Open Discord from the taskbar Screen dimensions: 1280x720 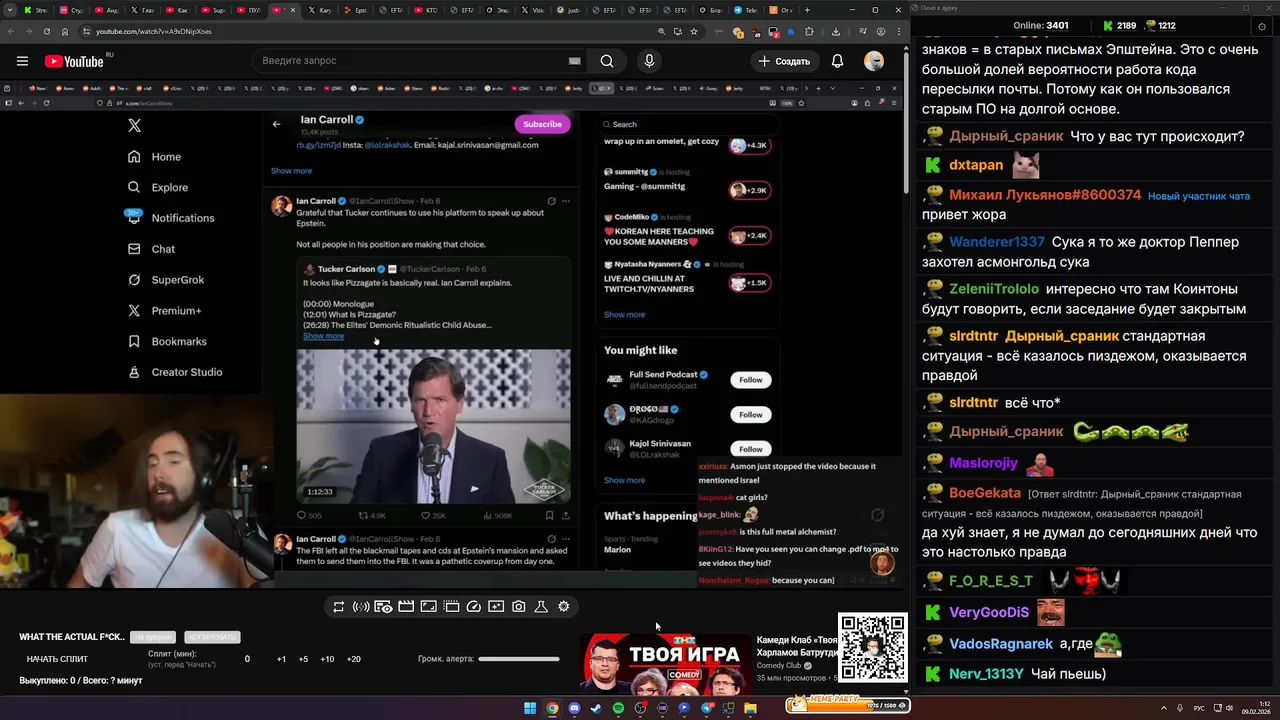[x=575, y=708]
